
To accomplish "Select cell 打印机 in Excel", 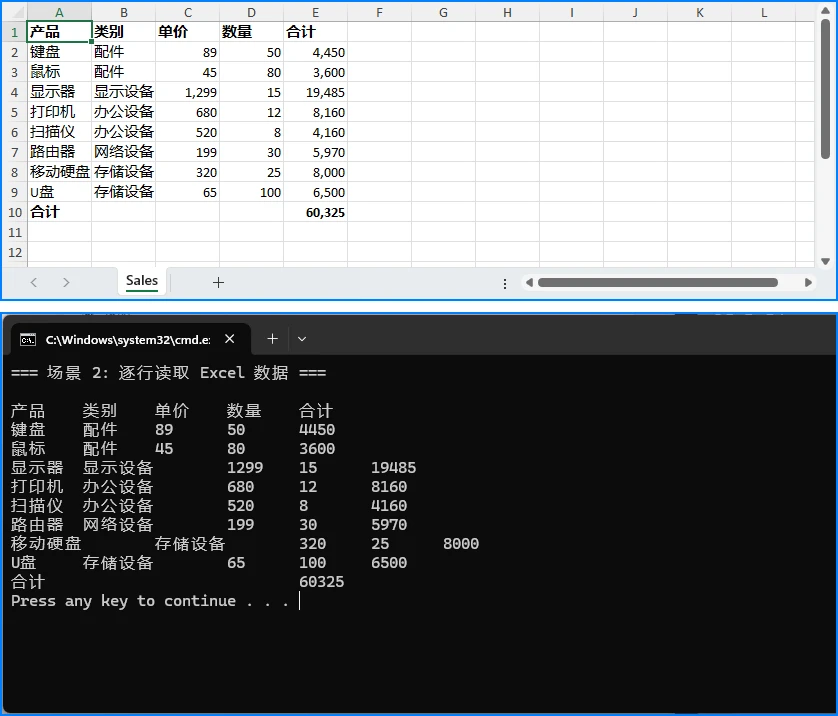I will (x=59, y=112).
